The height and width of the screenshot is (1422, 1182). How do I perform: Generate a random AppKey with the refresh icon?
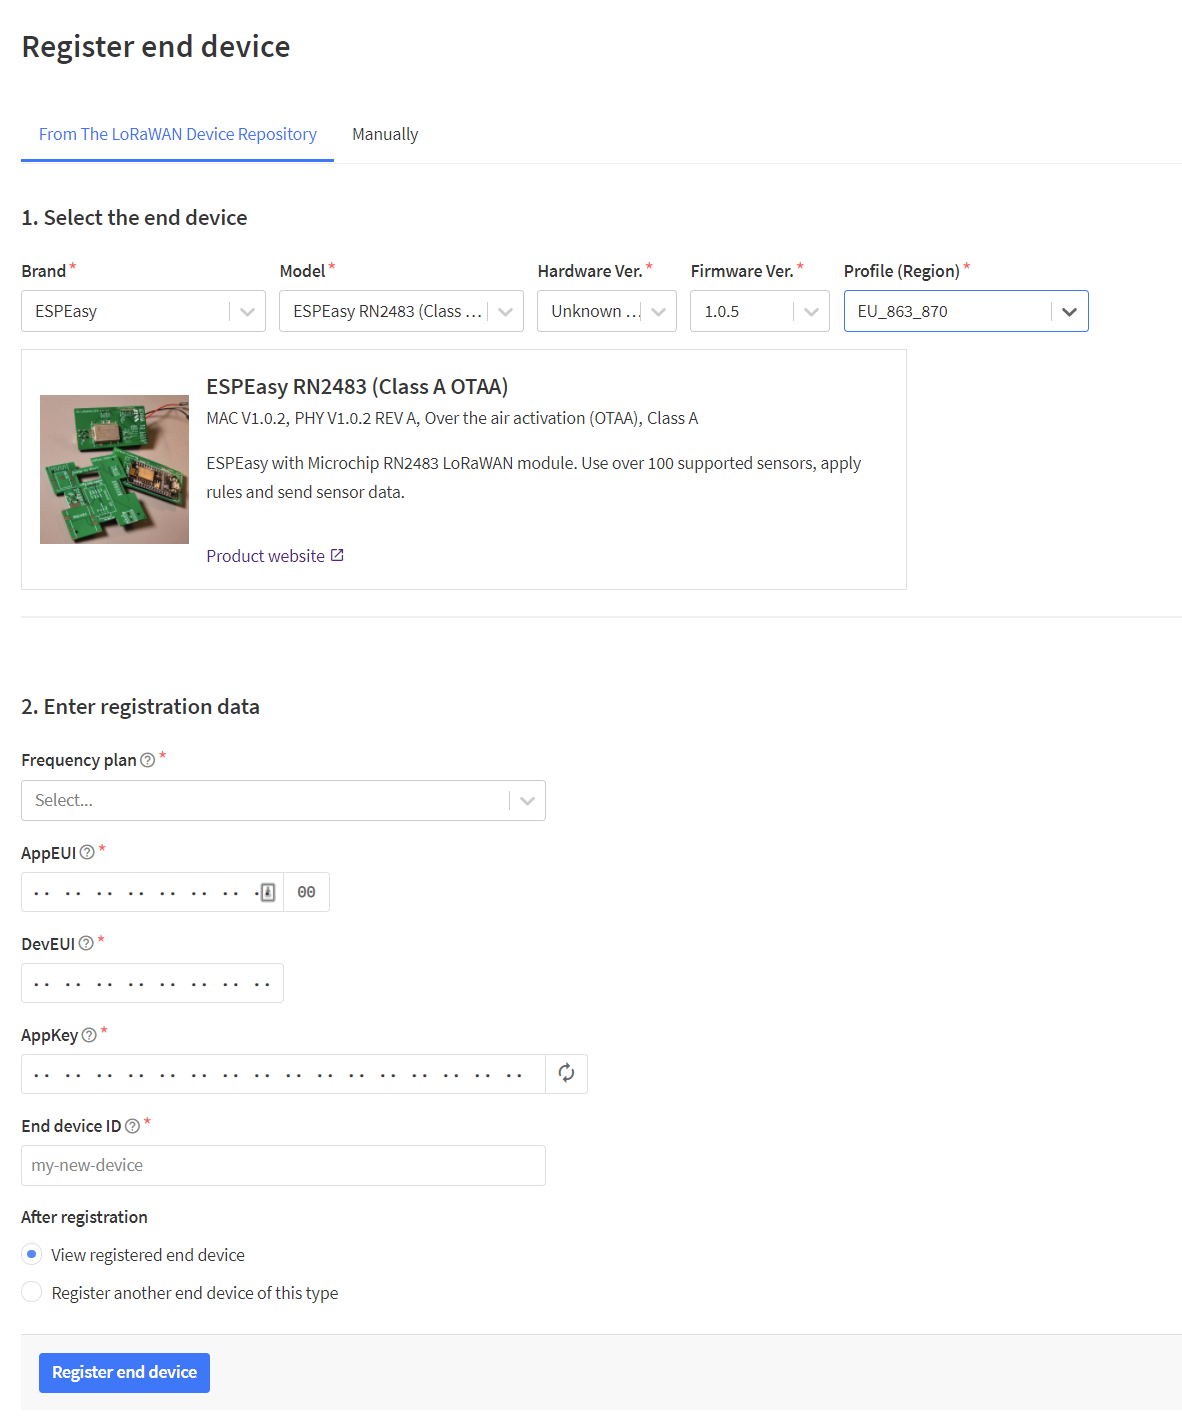click(x=566, y=1073)
